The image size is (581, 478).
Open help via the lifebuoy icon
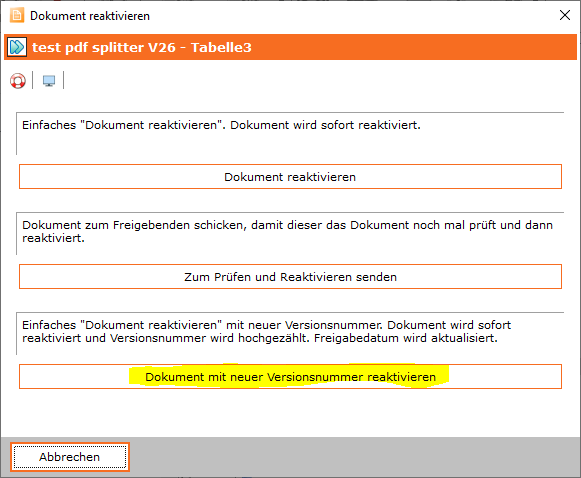18,81
